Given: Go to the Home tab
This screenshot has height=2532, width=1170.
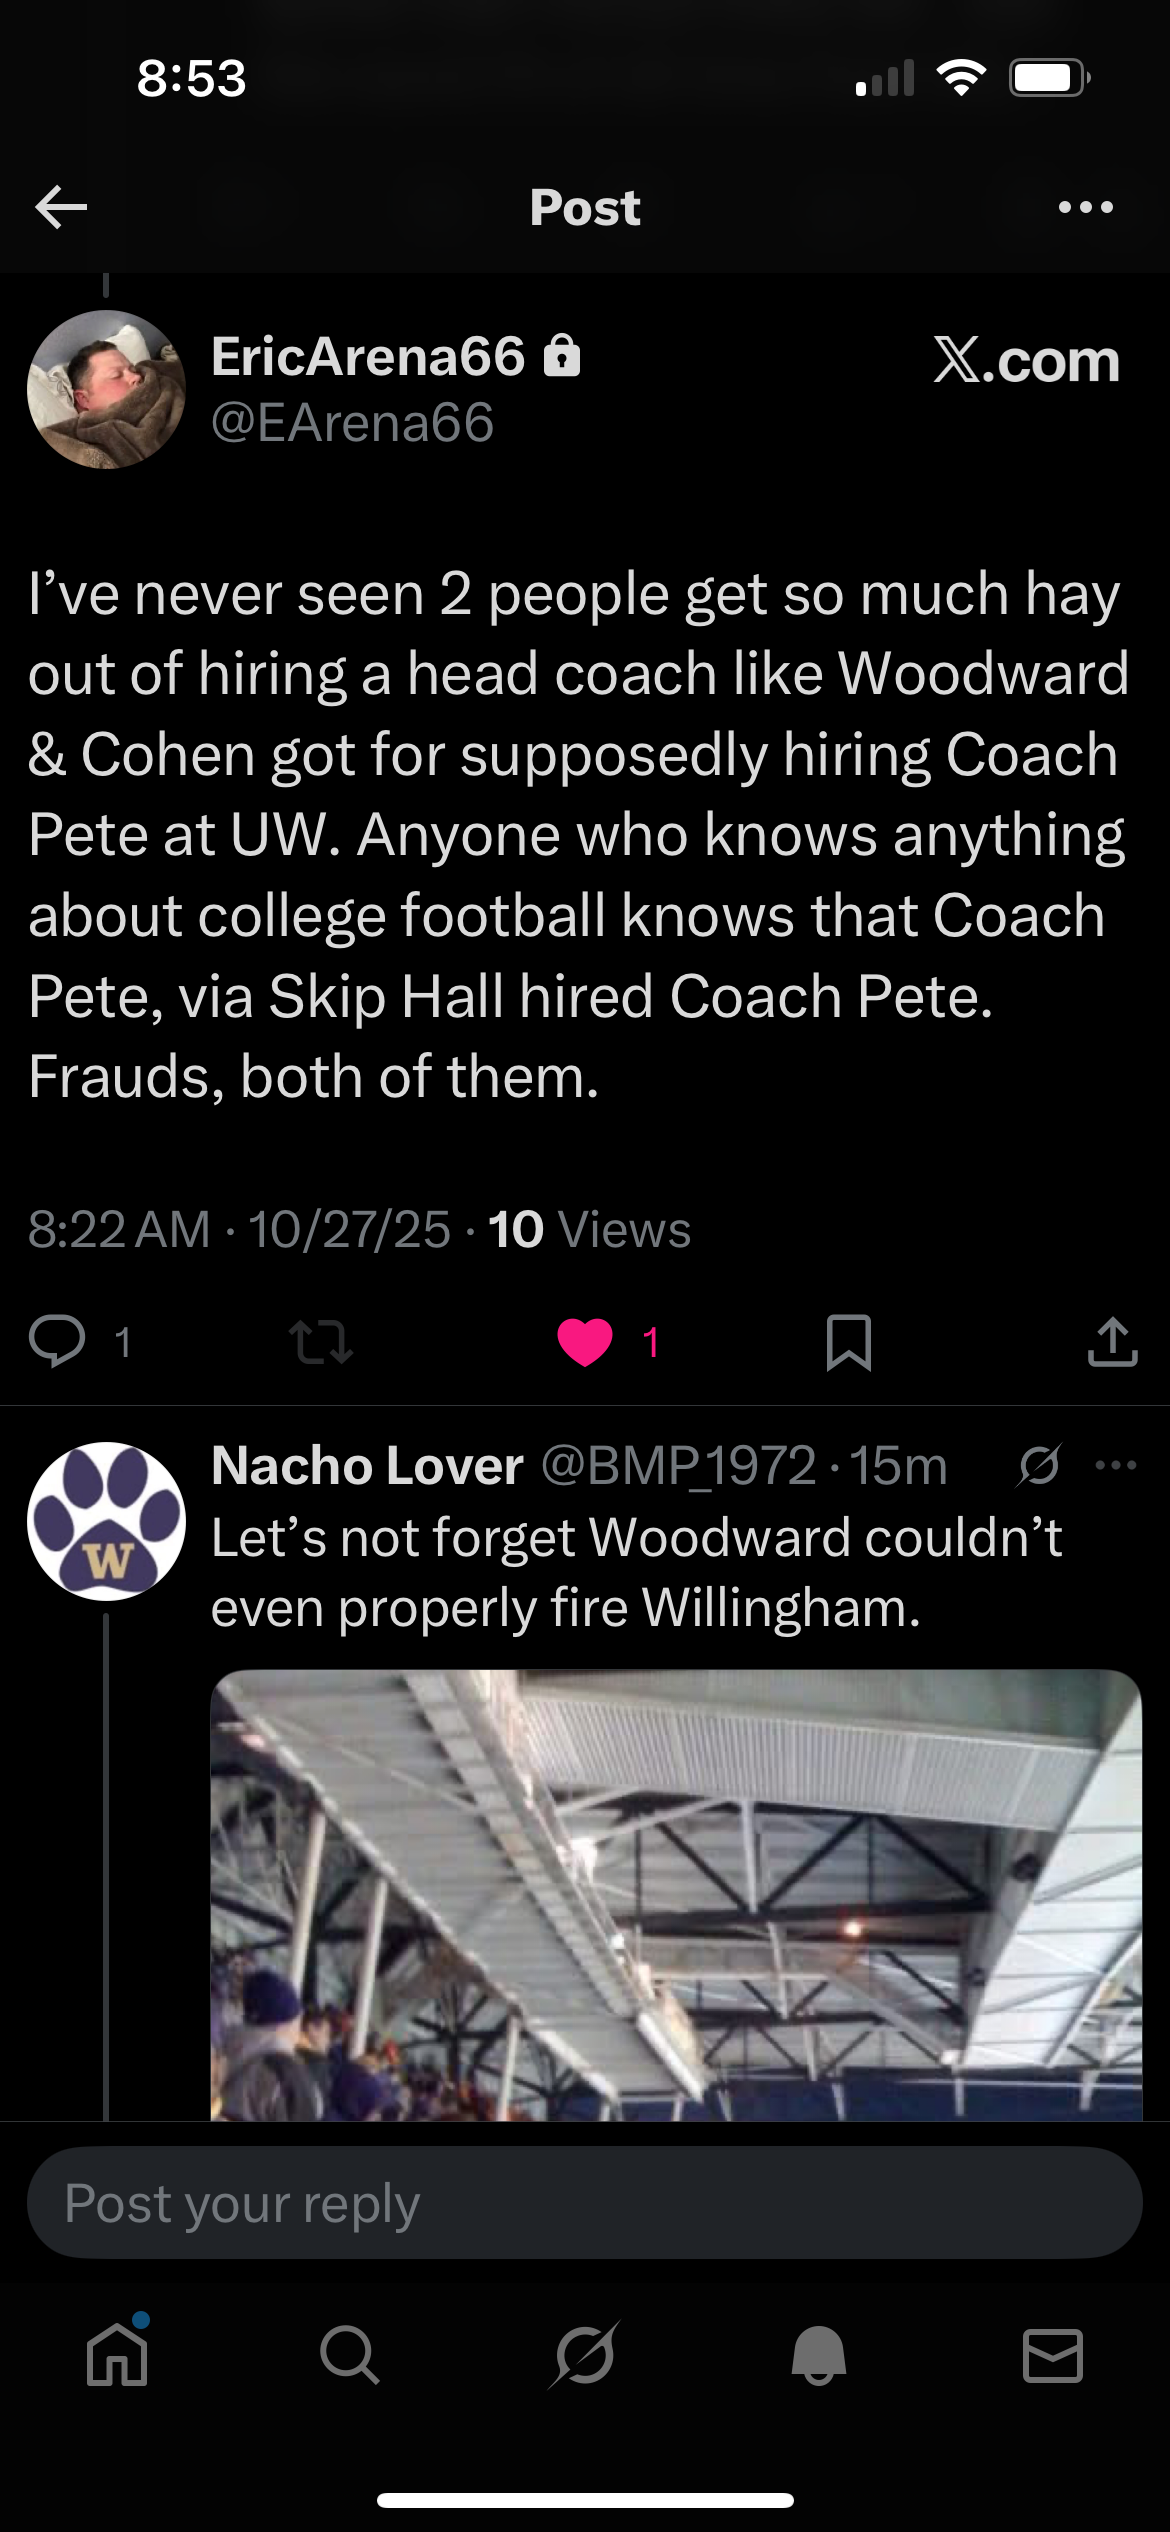Looking at the screenshot, I should tap(117, 2355).
